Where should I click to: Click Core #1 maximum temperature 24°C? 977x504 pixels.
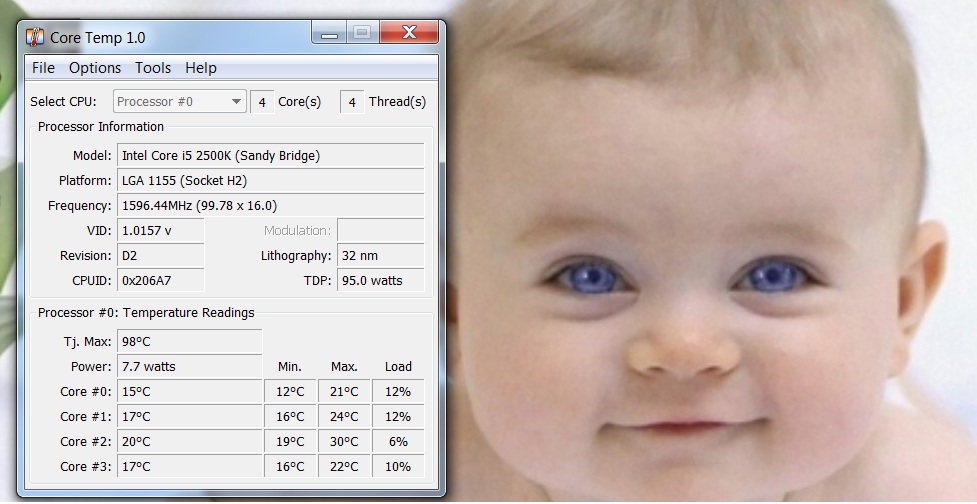[x=344, y=417]
